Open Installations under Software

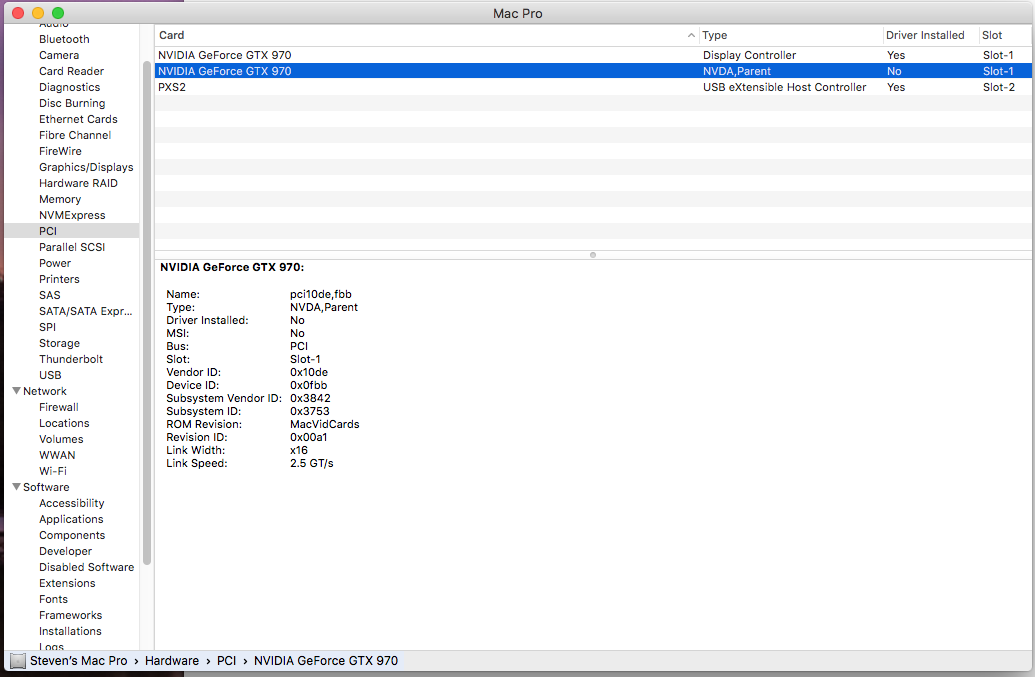click(70, 631)
